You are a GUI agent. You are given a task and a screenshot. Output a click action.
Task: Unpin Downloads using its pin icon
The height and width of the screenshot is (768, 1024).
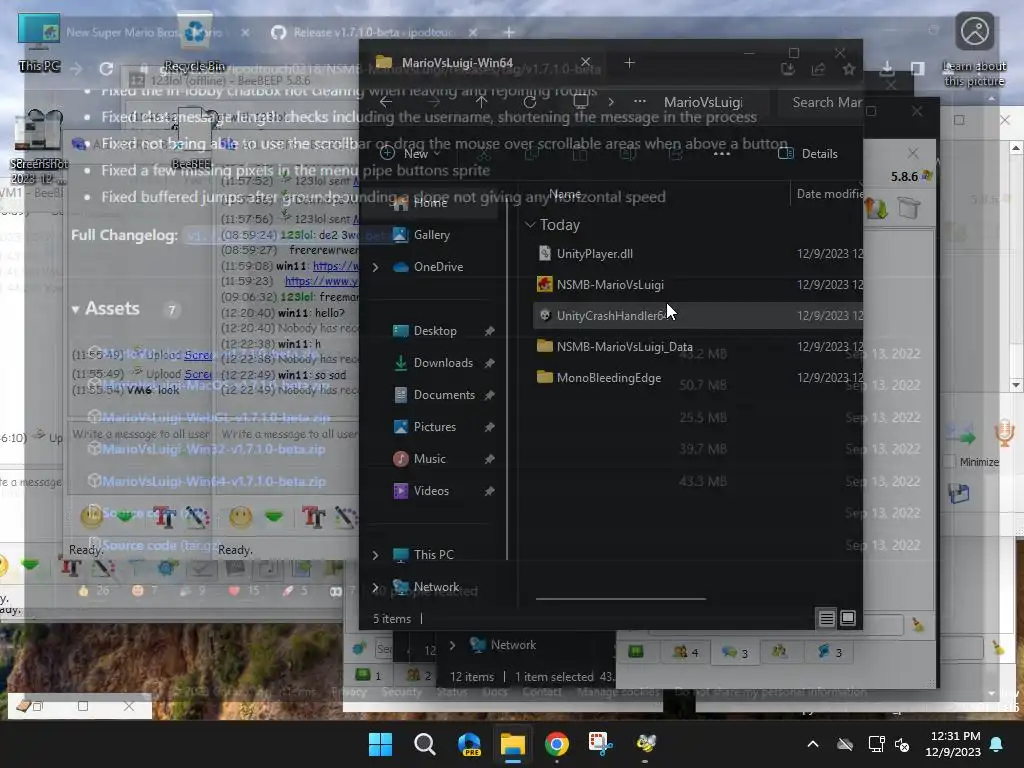tap(489, 363)
